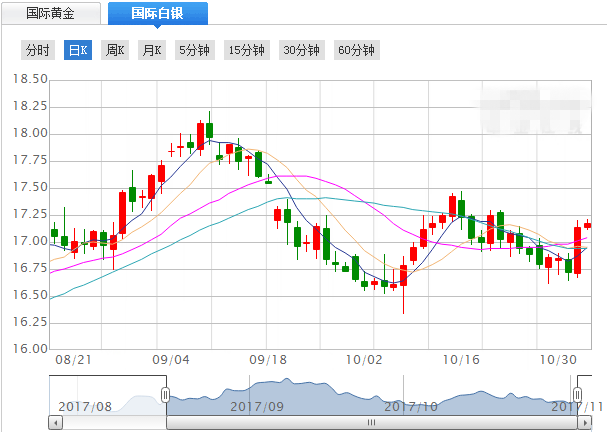Select the 日K daily candlestick view

(77, 50)
